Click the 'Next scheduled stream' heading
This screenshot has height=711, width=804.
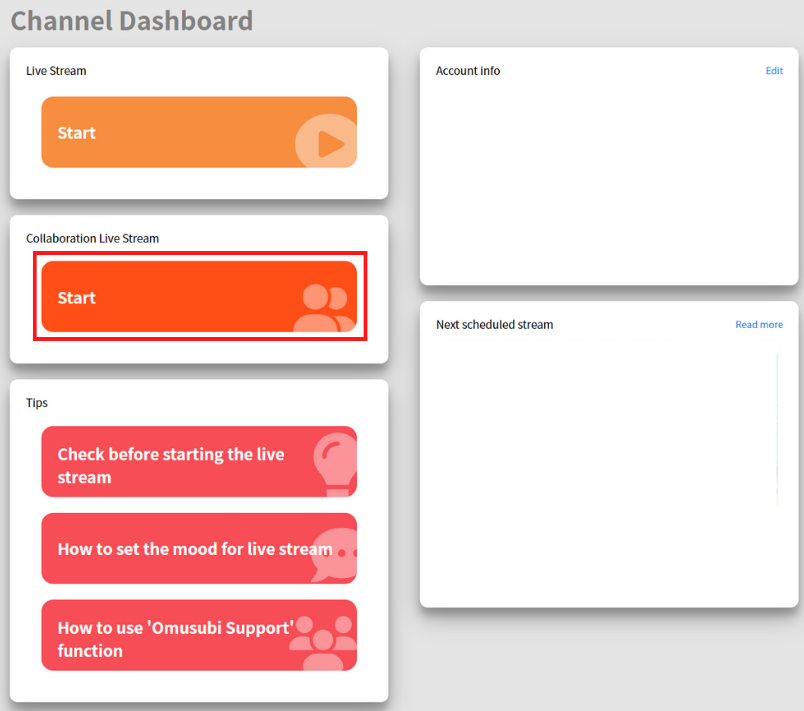pos(494,324)
